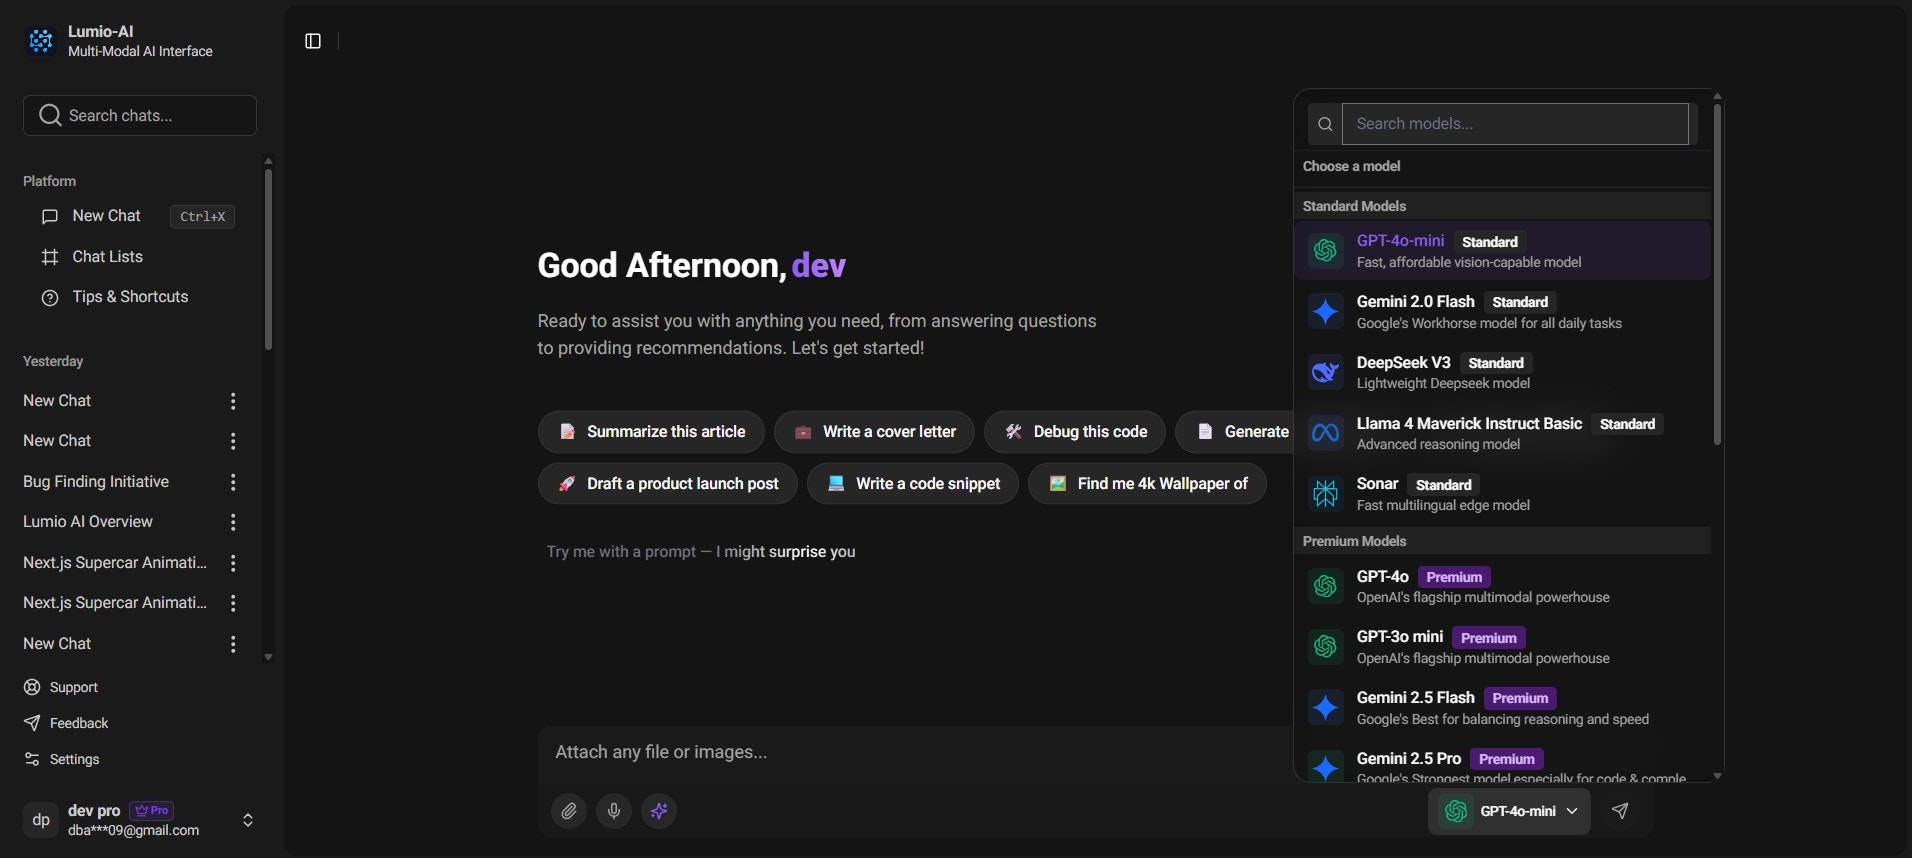Click the Ctrl+X shortcut badge
The width and height of the screenshot is (1912, 858).
tap(202, 216)
